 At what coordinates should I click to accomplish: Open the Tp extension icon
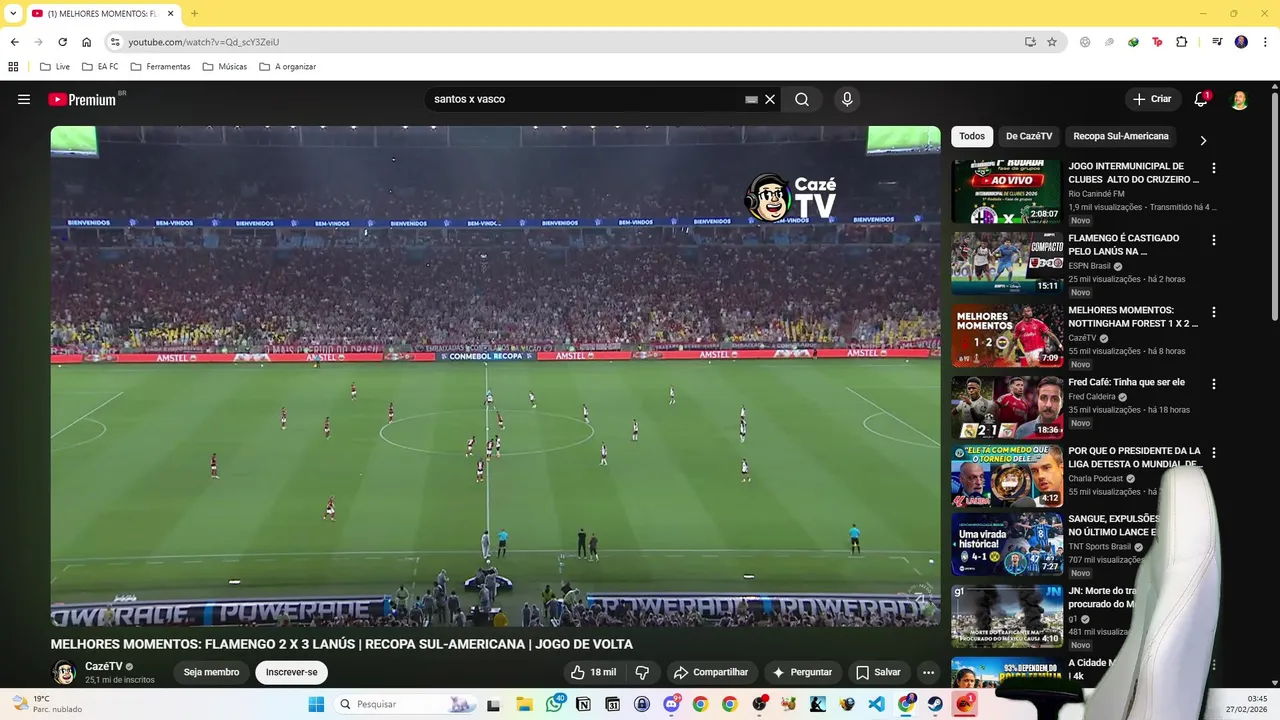click(x=1157, y=42)
